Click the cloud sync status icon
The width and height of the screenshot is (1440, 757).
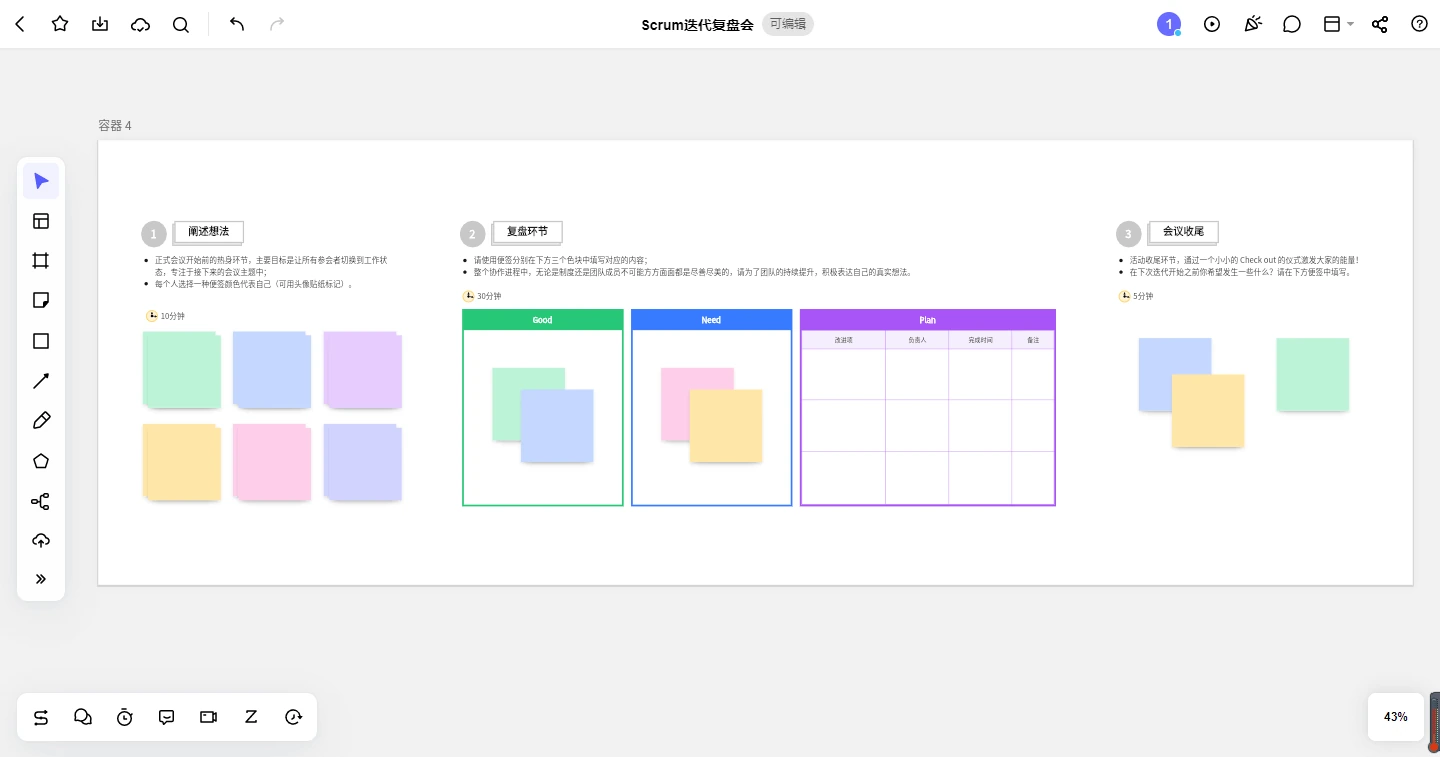(140, 24)
